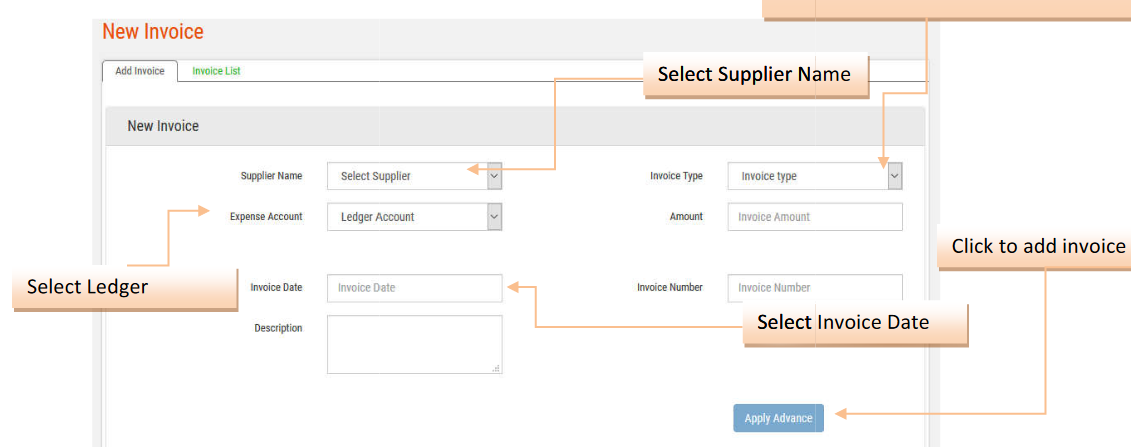
Task: Click the orange New Invoice page title
Action: pos(153,32)
